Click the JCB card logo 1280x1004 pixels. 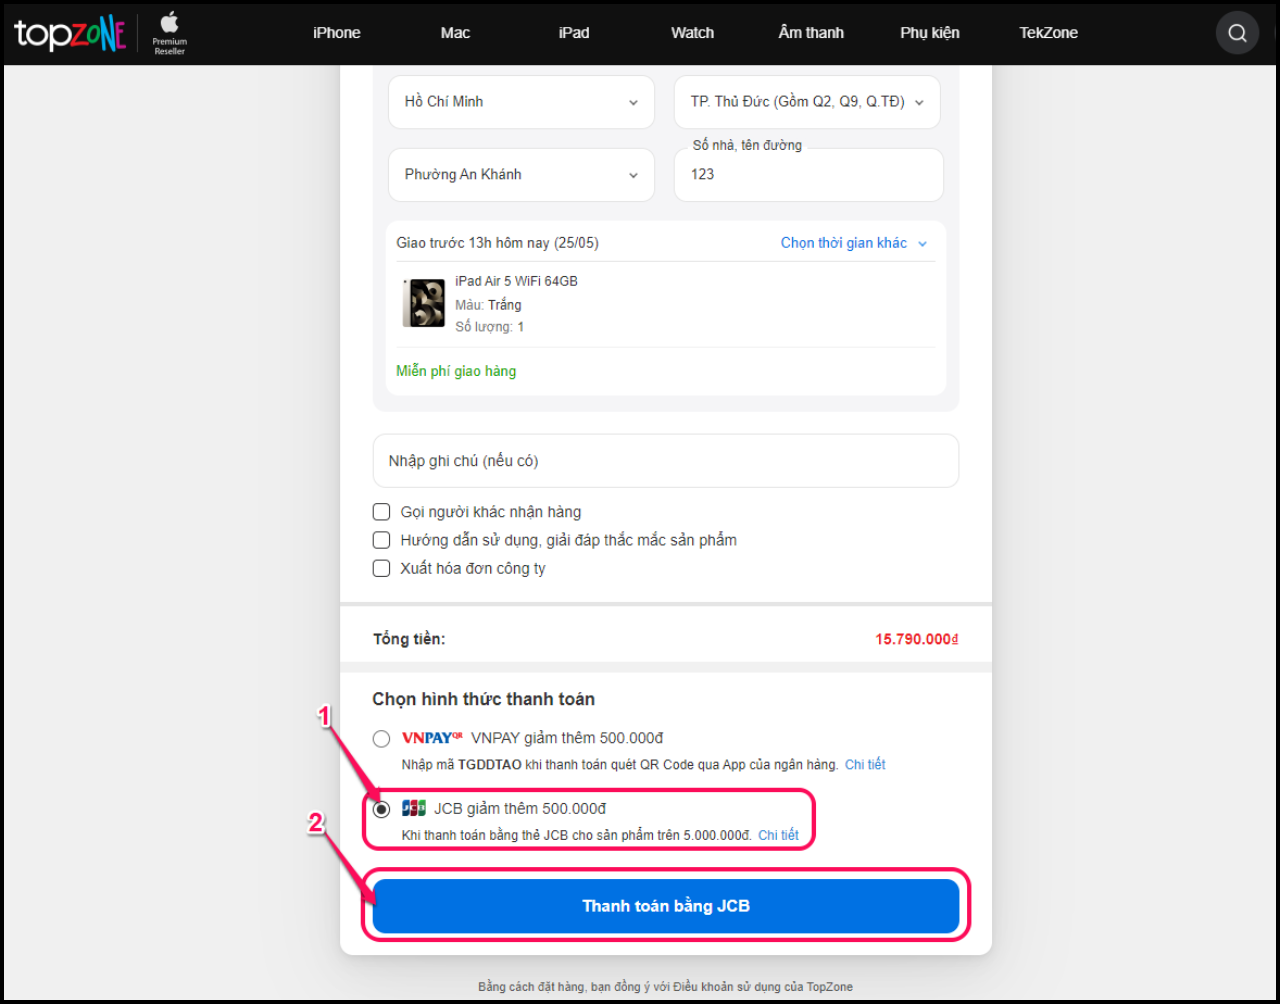pos(414,808)
